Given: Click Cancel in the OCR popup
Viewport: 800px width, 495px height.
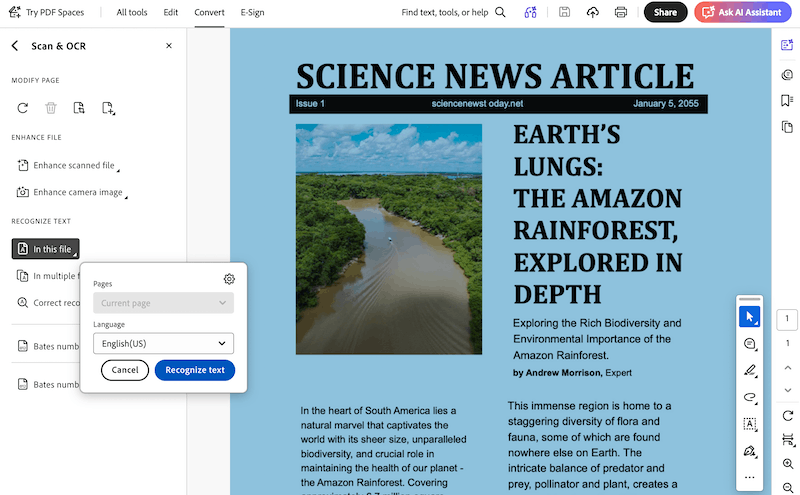Looking at the screenshot, I should click(x=125, y=370).
